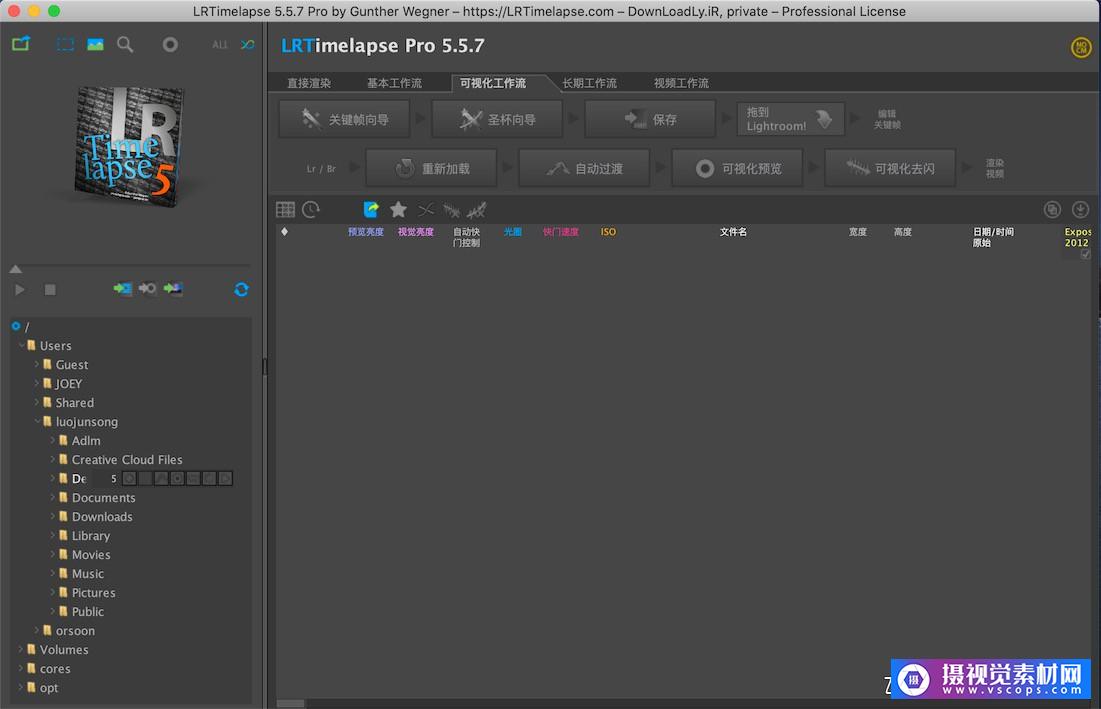Toggle the blue shuffle icon beside ALL
The image size is (1101, 709).
click(x=247, y=44)
